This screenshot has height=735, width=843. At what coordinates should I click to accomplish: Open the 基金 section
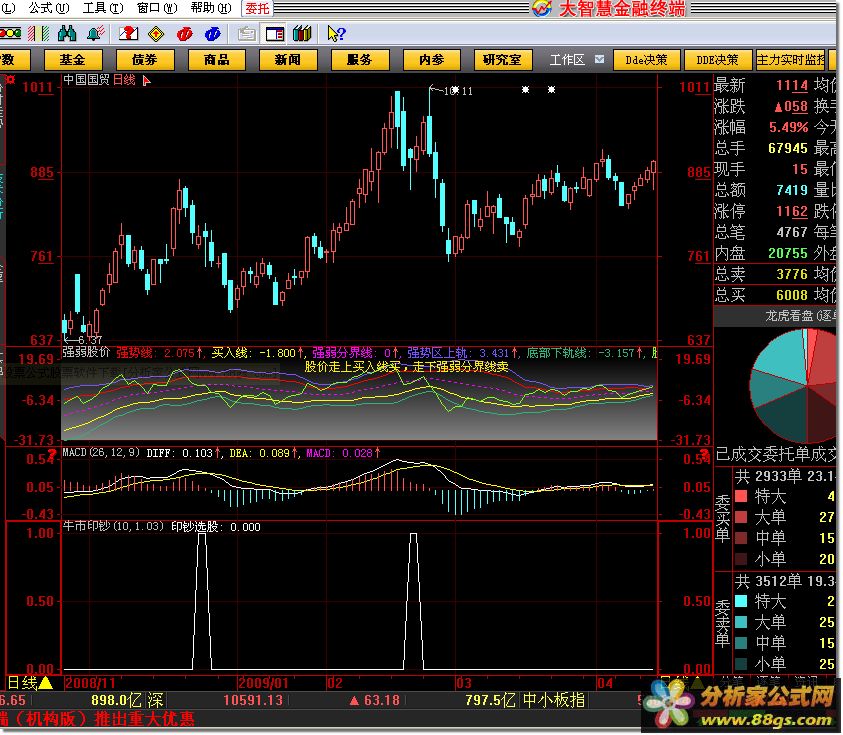(x=73, y=60)
